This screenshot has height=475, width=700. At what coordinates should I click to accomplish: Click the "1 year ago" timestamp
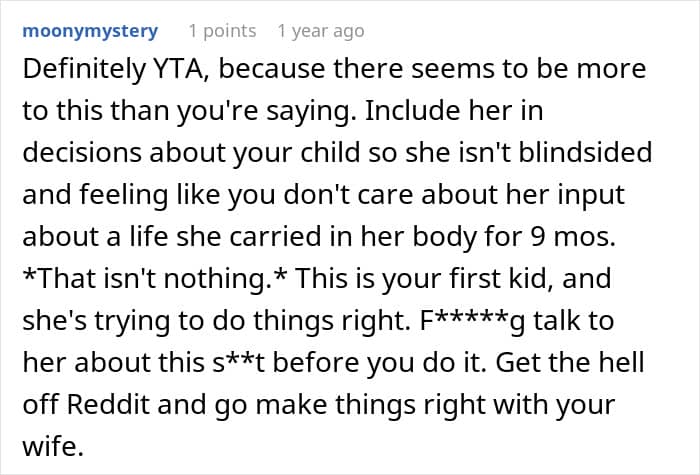coord(321,31)
